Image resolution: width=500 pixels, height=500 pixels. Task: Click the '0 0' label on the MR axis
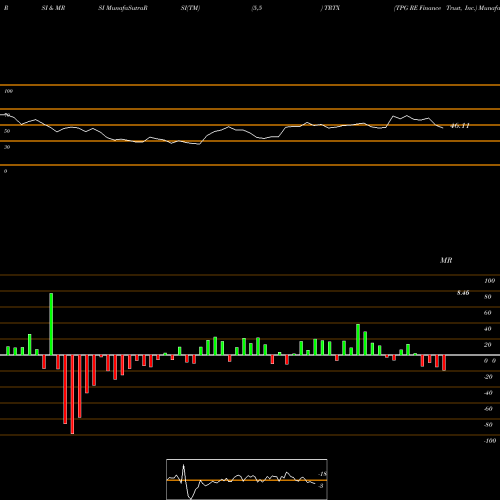tap(490, 361)
